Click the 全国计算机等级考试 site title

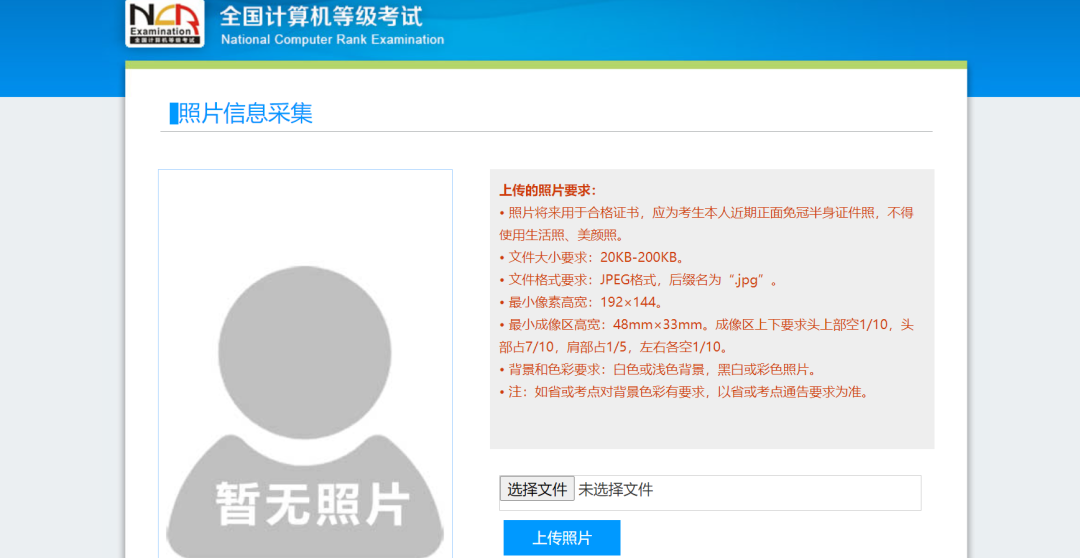(321, 17)
